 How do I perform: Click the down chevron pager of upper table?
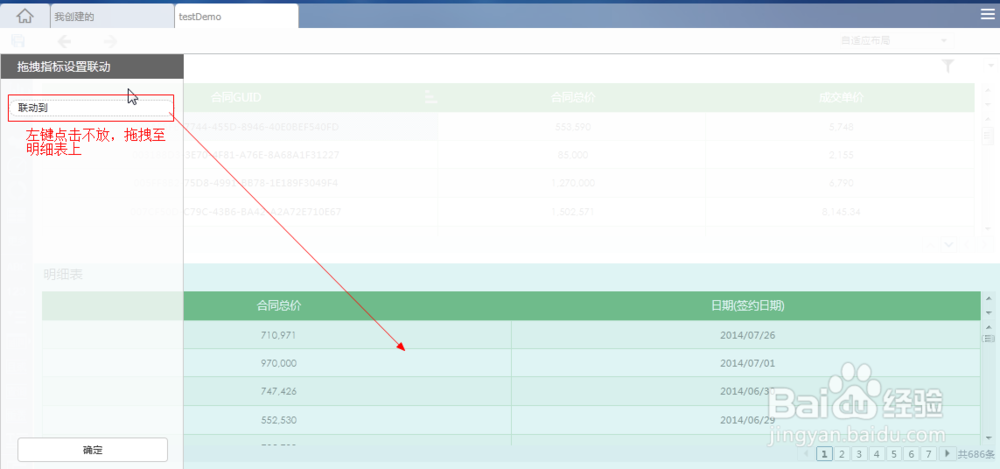coord(948,244)
